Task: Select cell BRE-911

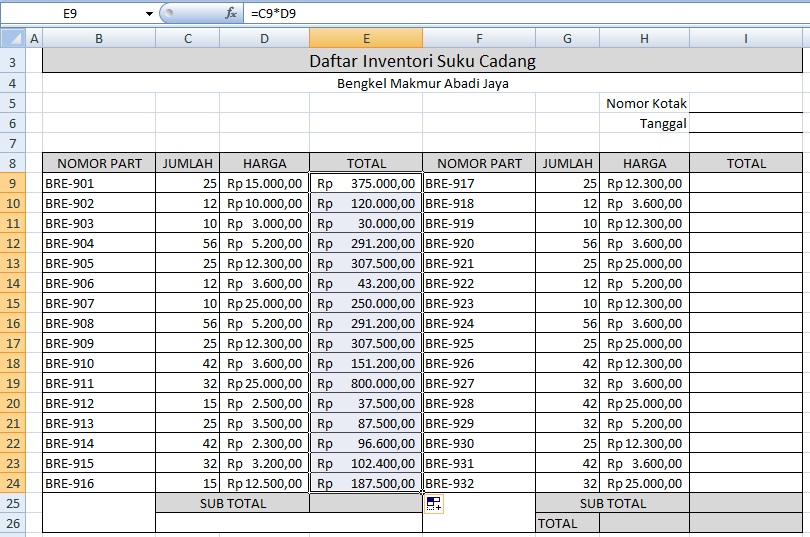Action: 99,383
